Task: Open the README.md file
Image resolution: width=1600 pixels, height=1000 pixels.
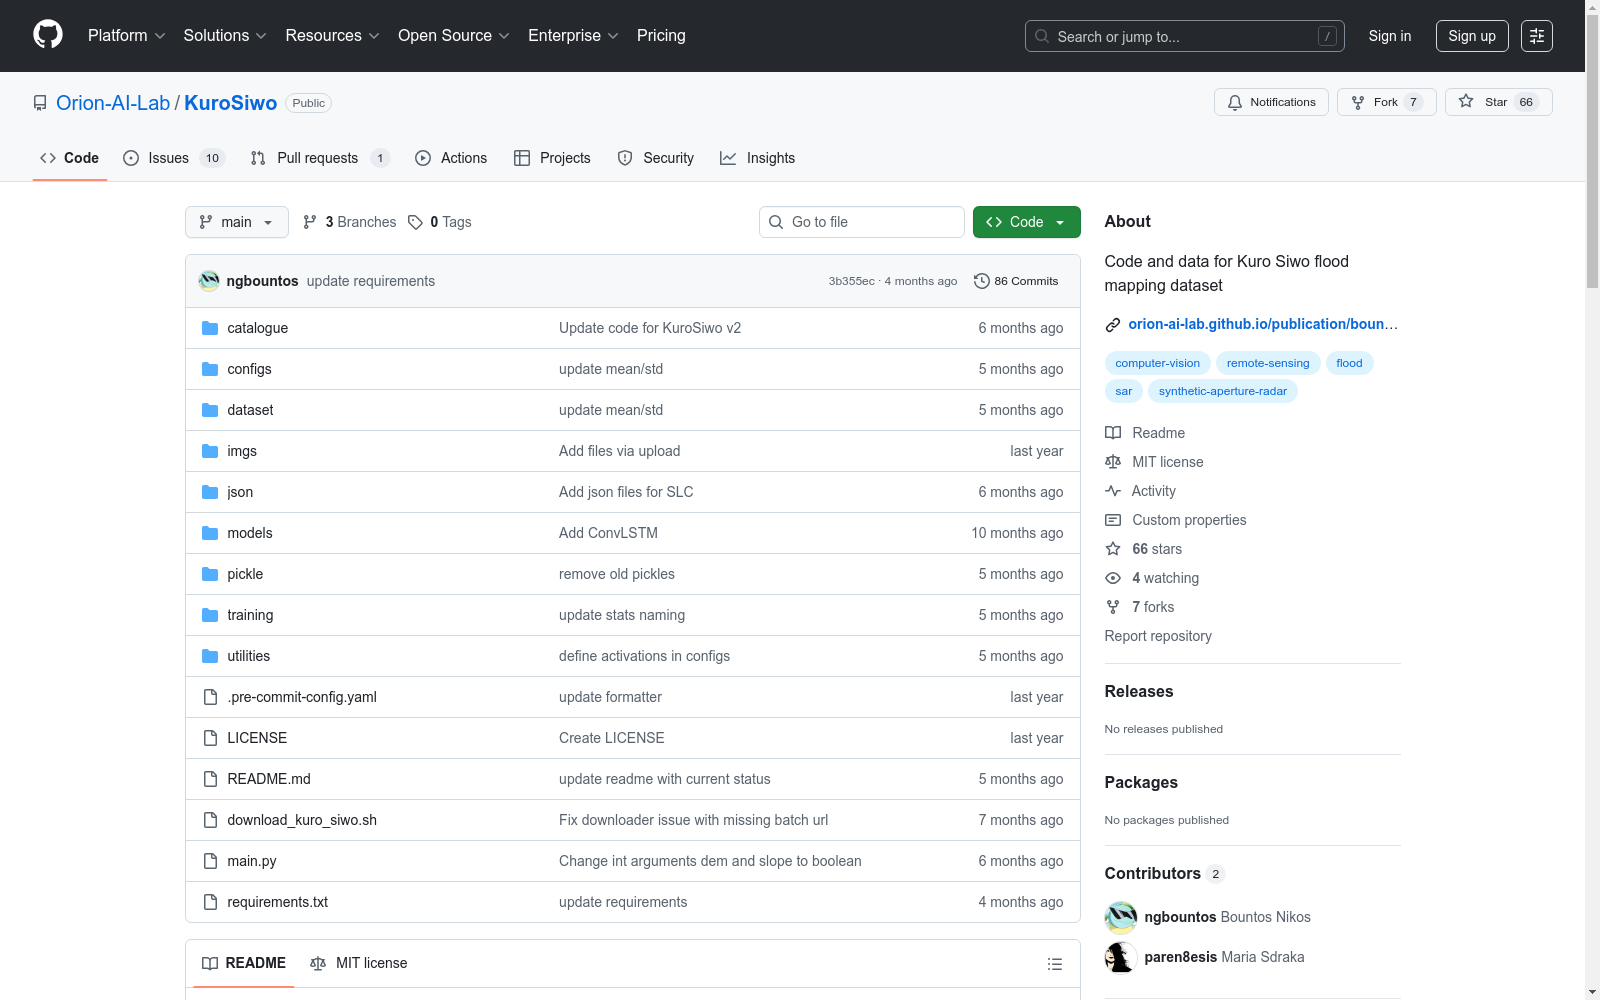Action: [269, 779]
